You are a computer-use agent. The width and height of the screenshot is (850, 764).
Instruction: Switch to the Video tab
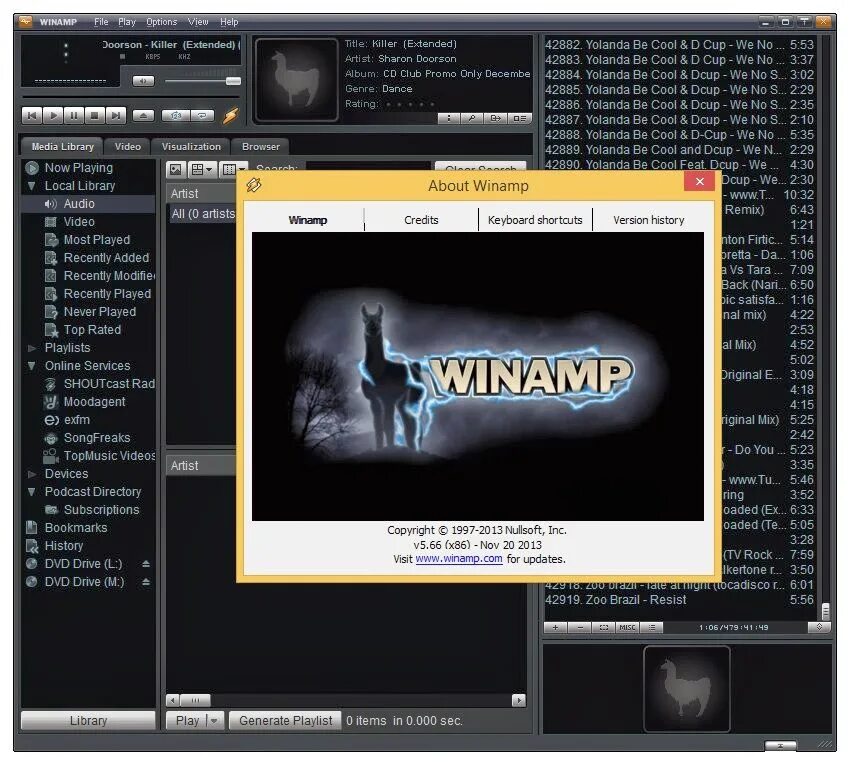point(127,146)
